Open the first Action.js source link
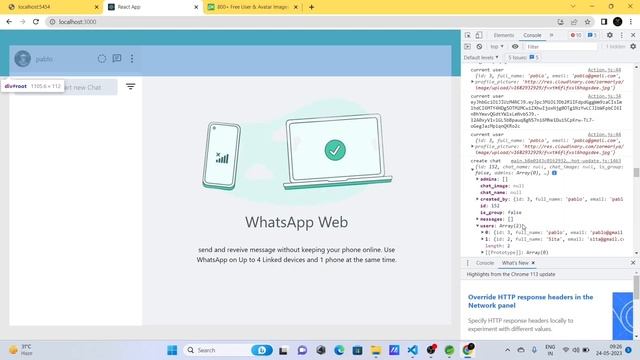640x360 pixels. pos(604,70)
